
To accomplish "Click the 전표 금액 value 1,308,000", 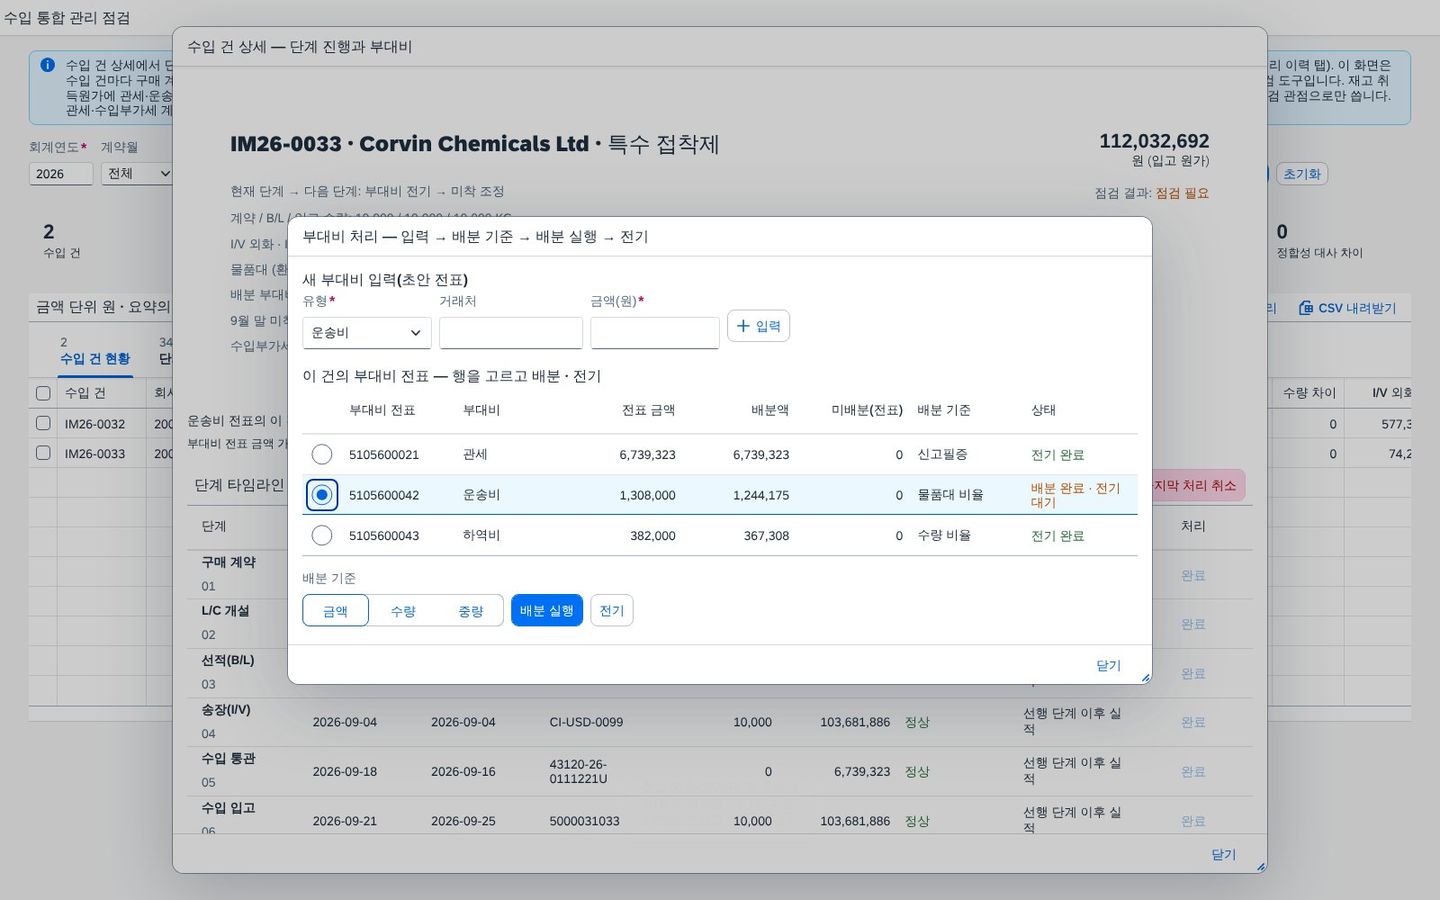I will point(648,495).
